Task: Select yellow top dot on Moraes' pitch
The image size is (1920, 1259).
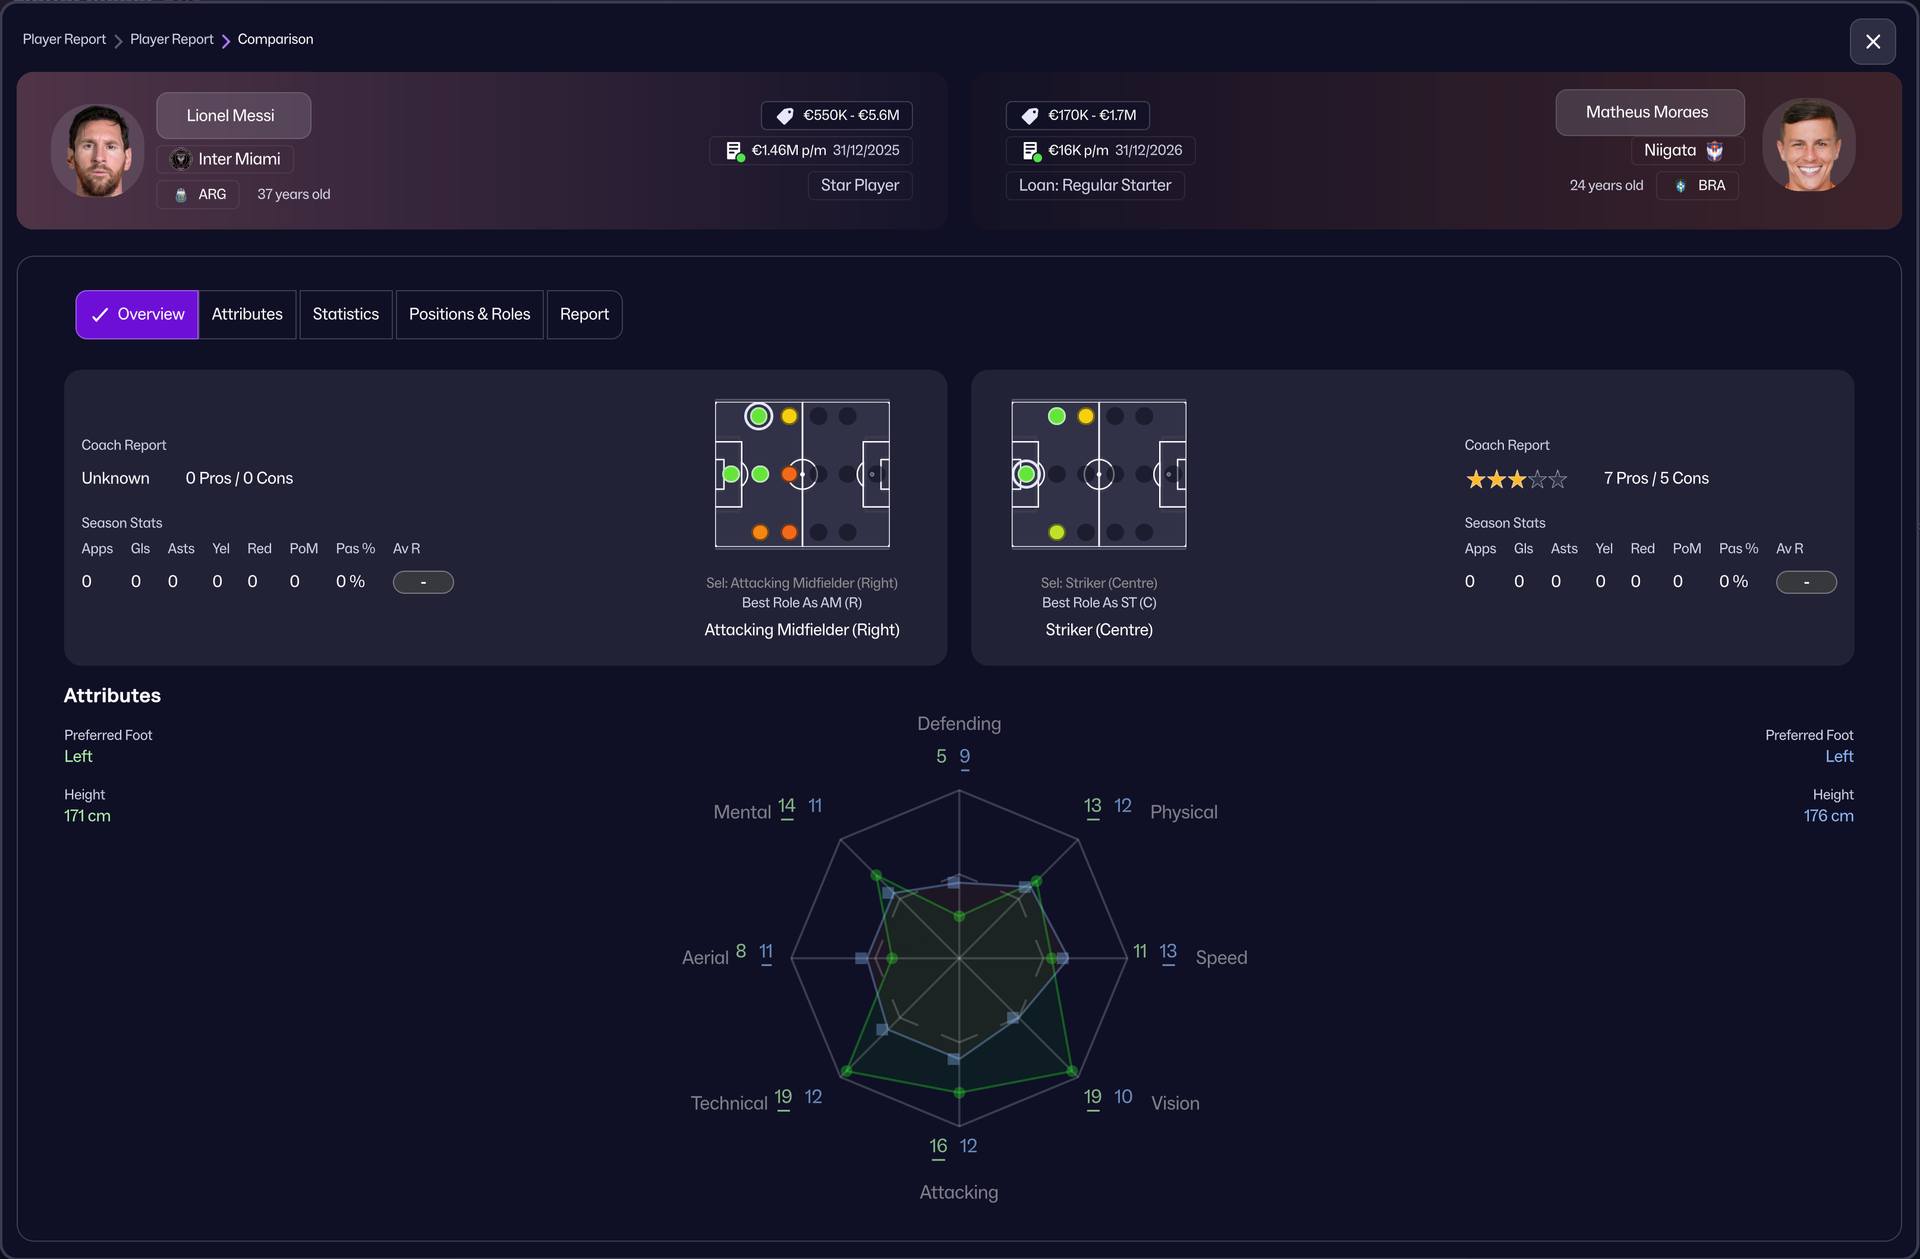Action: pyautogui.click(x=1086, y=416)
